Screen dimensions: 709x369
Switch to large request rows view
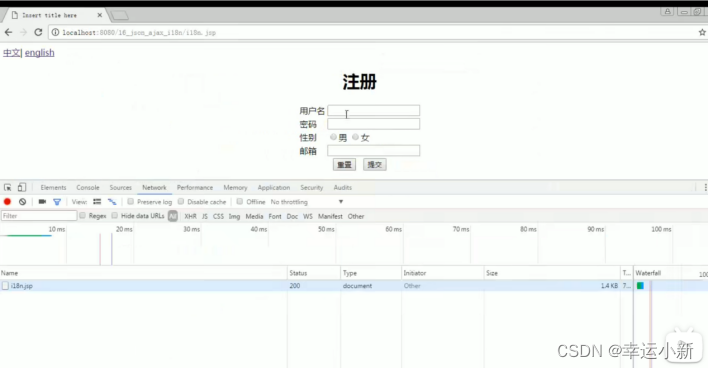(x=97, y=202)
